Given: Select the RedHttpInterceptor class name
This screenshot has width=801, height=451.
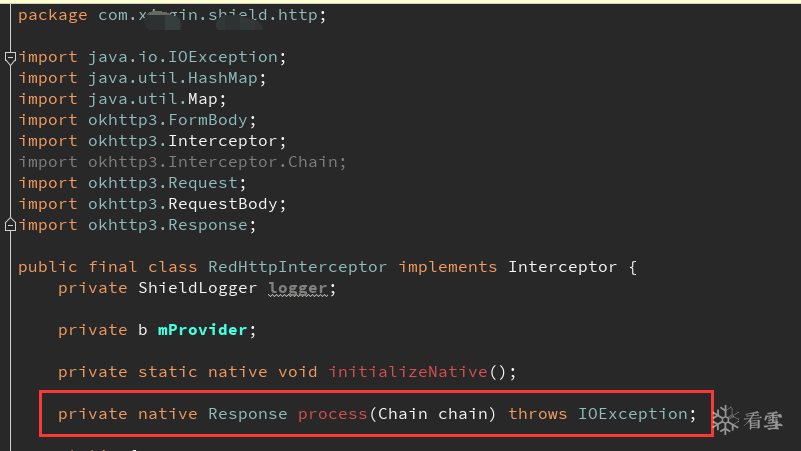Looking at the screenshot, I should coord(297,267).
